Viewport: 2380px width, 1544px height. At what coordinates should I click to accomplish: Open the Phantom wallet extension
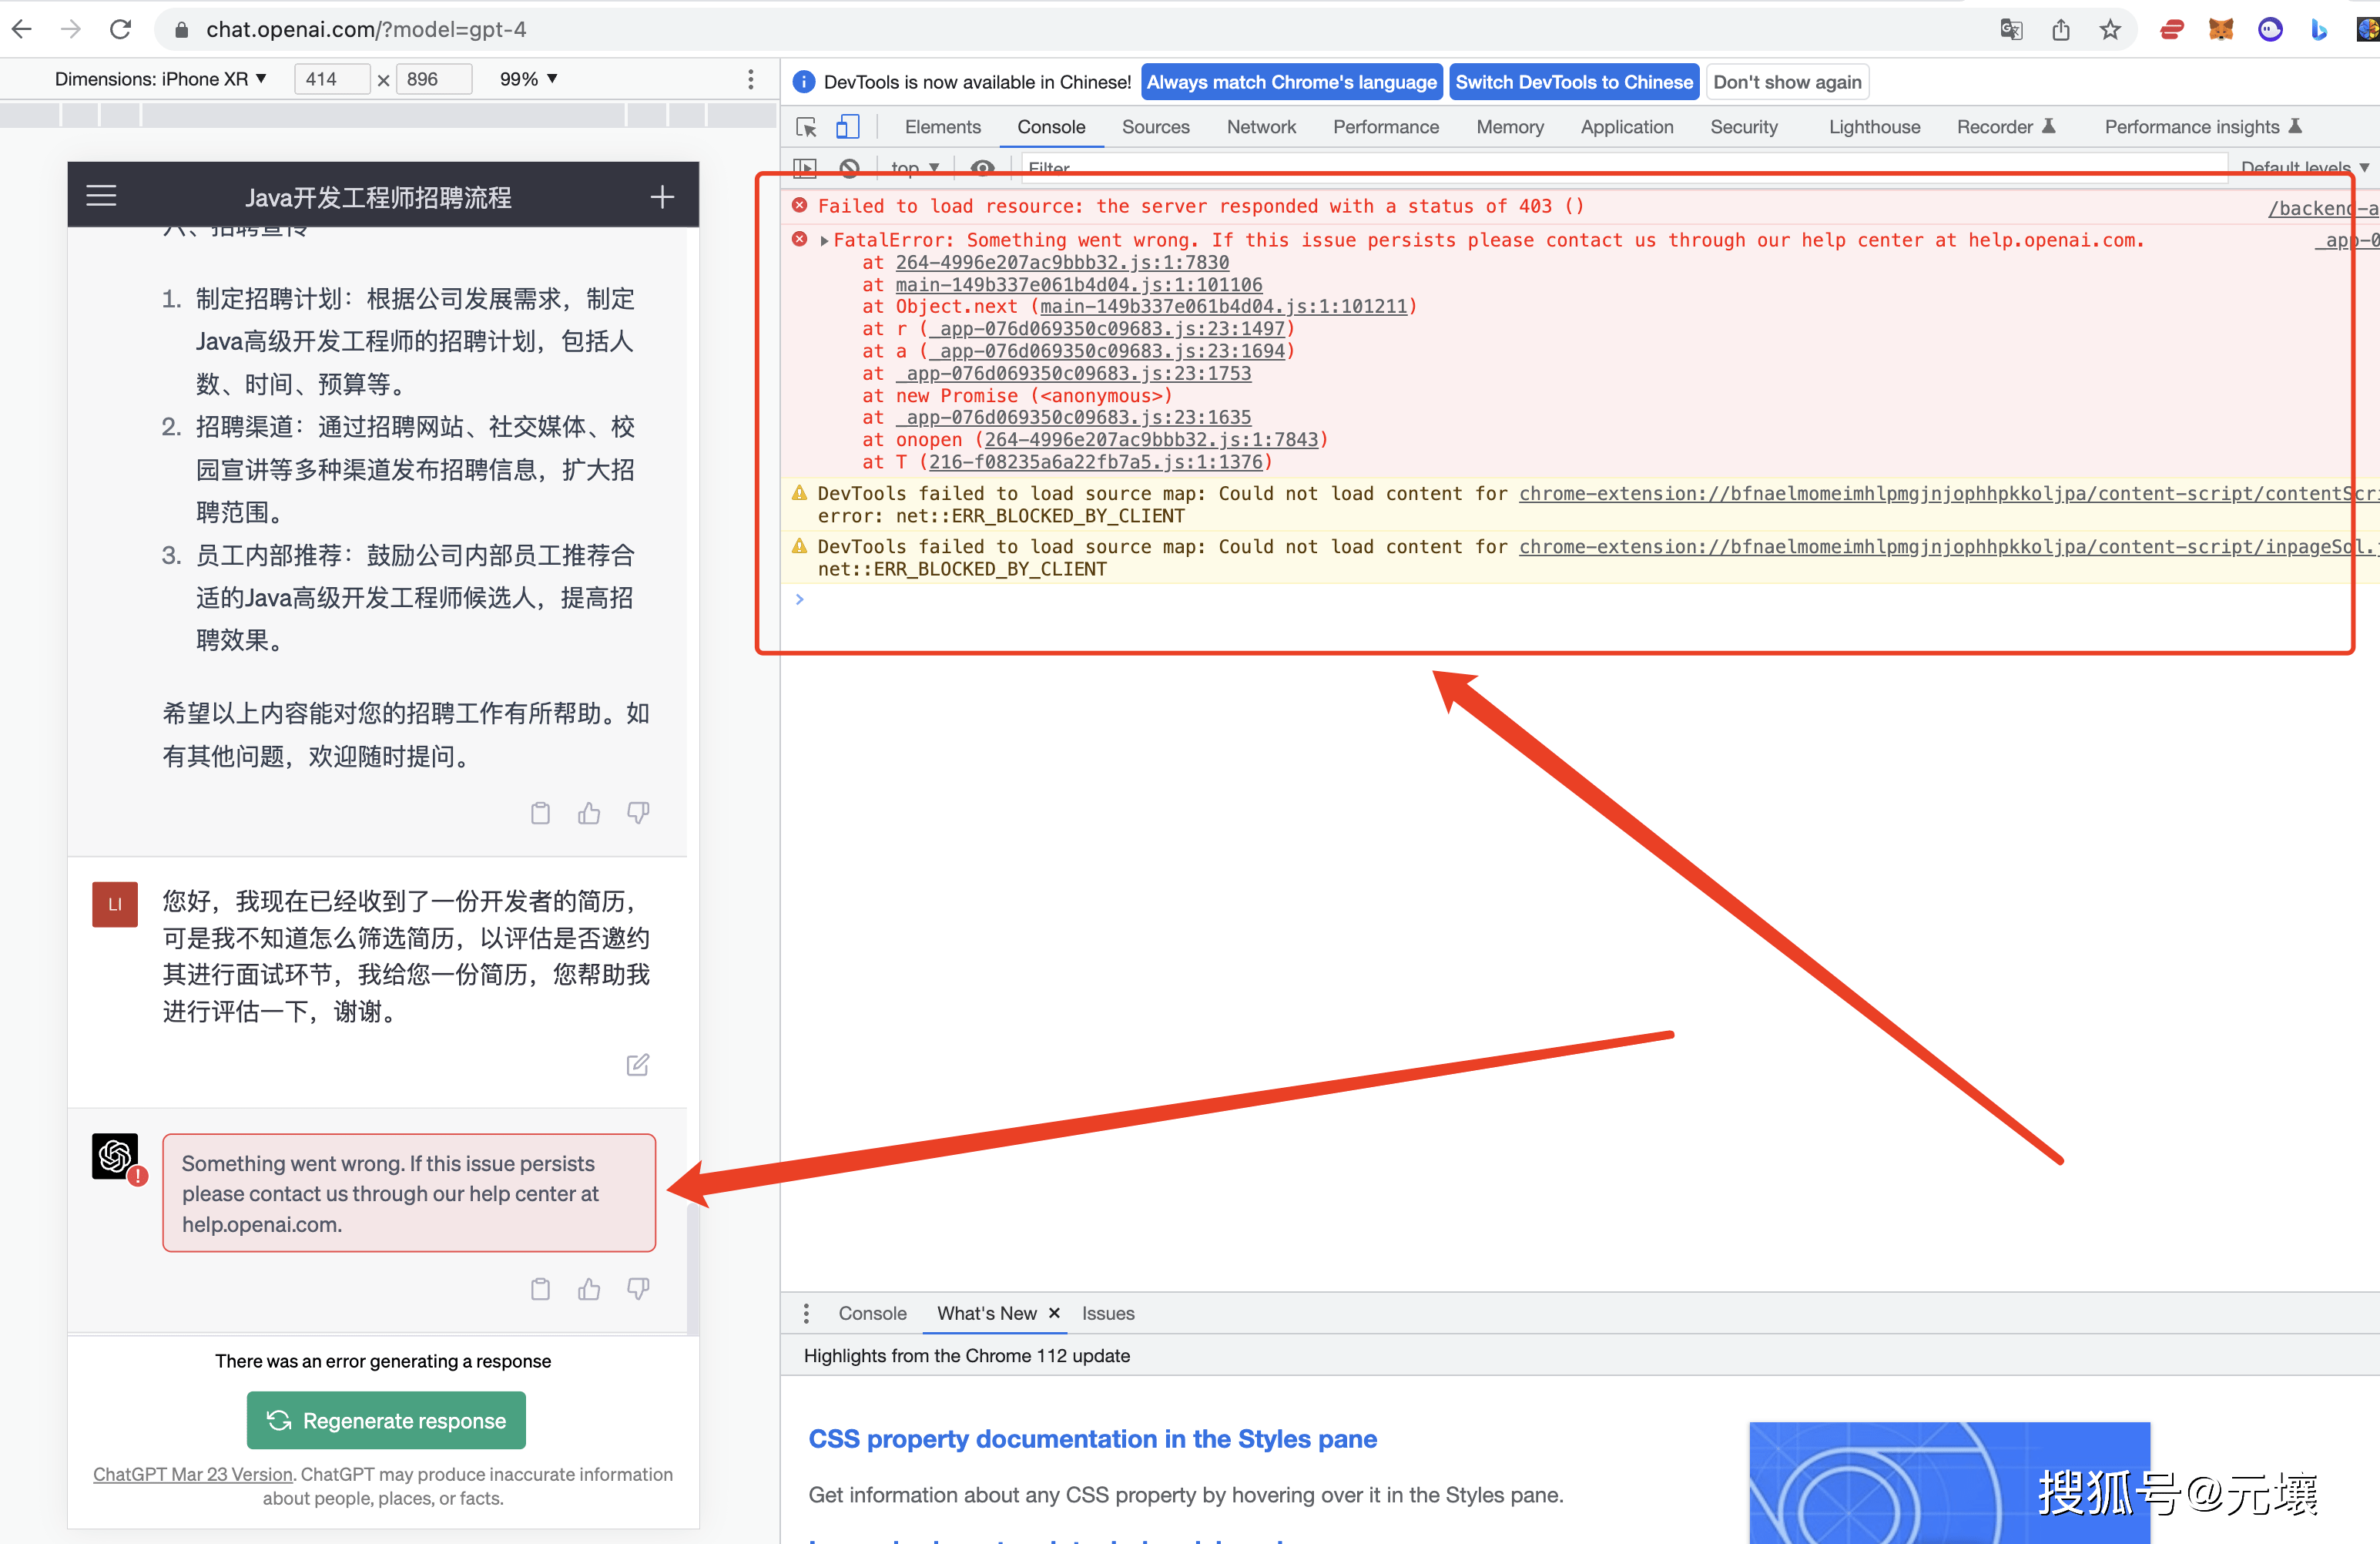click(x=2270, y=29)
